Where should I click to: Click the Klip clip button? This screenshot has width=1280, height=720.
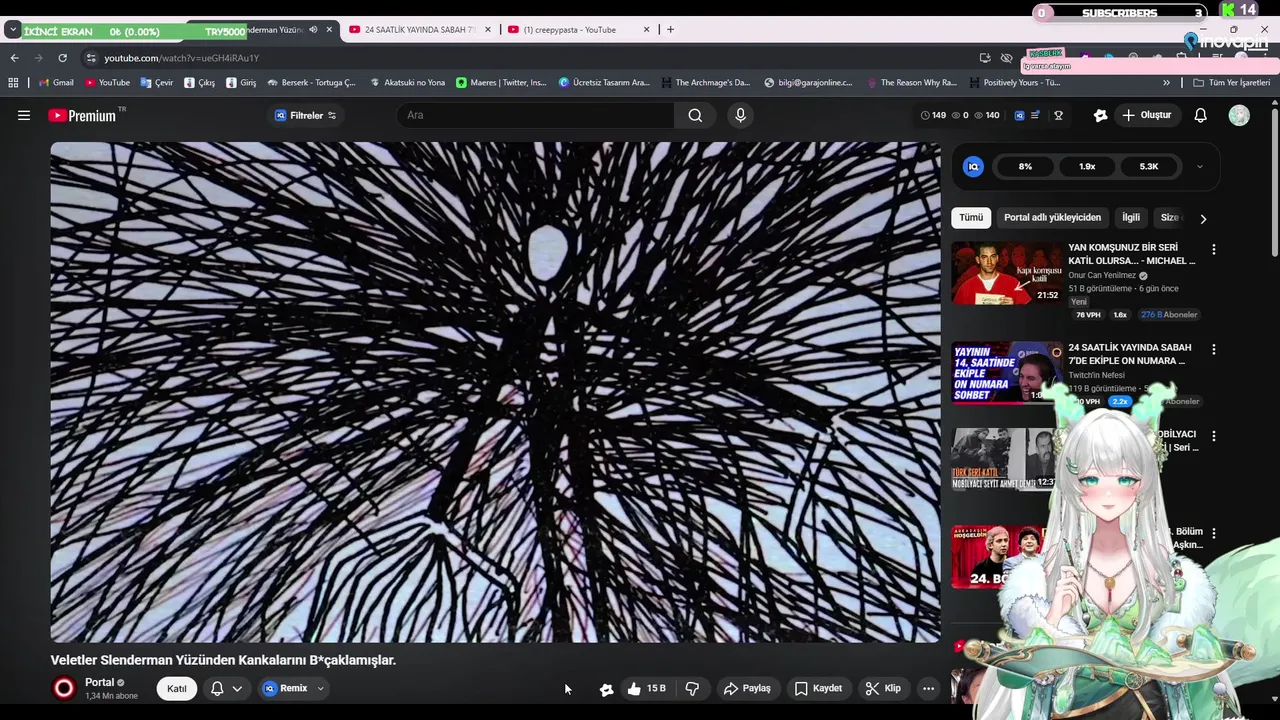coord(883,688)
